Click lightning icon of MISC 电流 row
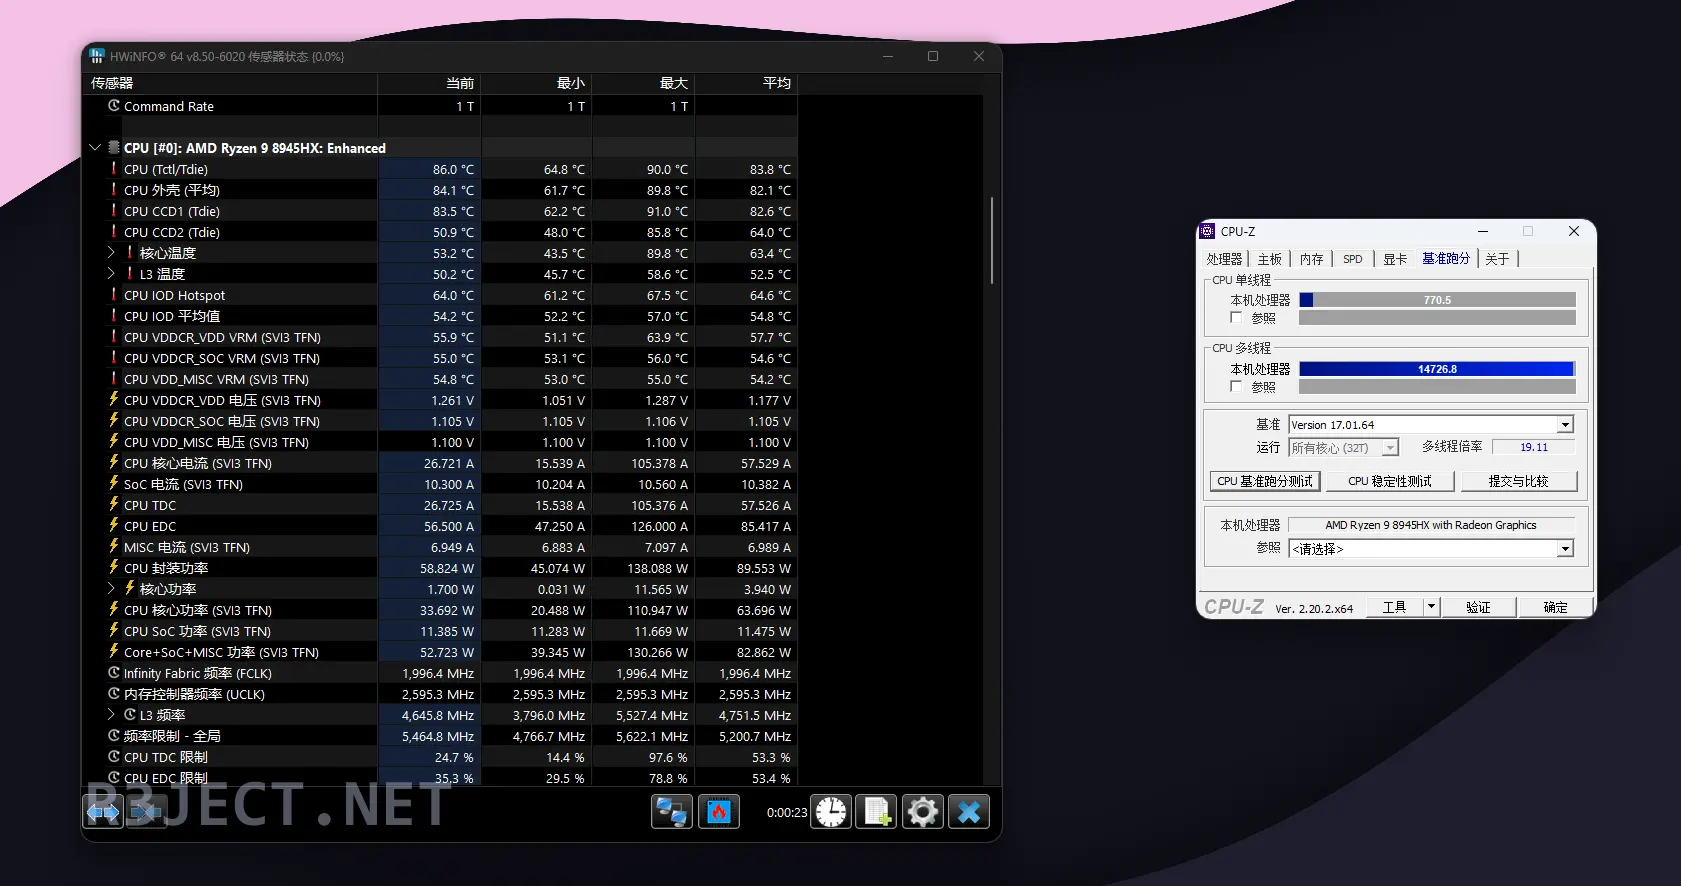This screenshot has width=1681, height=886. coord(114,547)
